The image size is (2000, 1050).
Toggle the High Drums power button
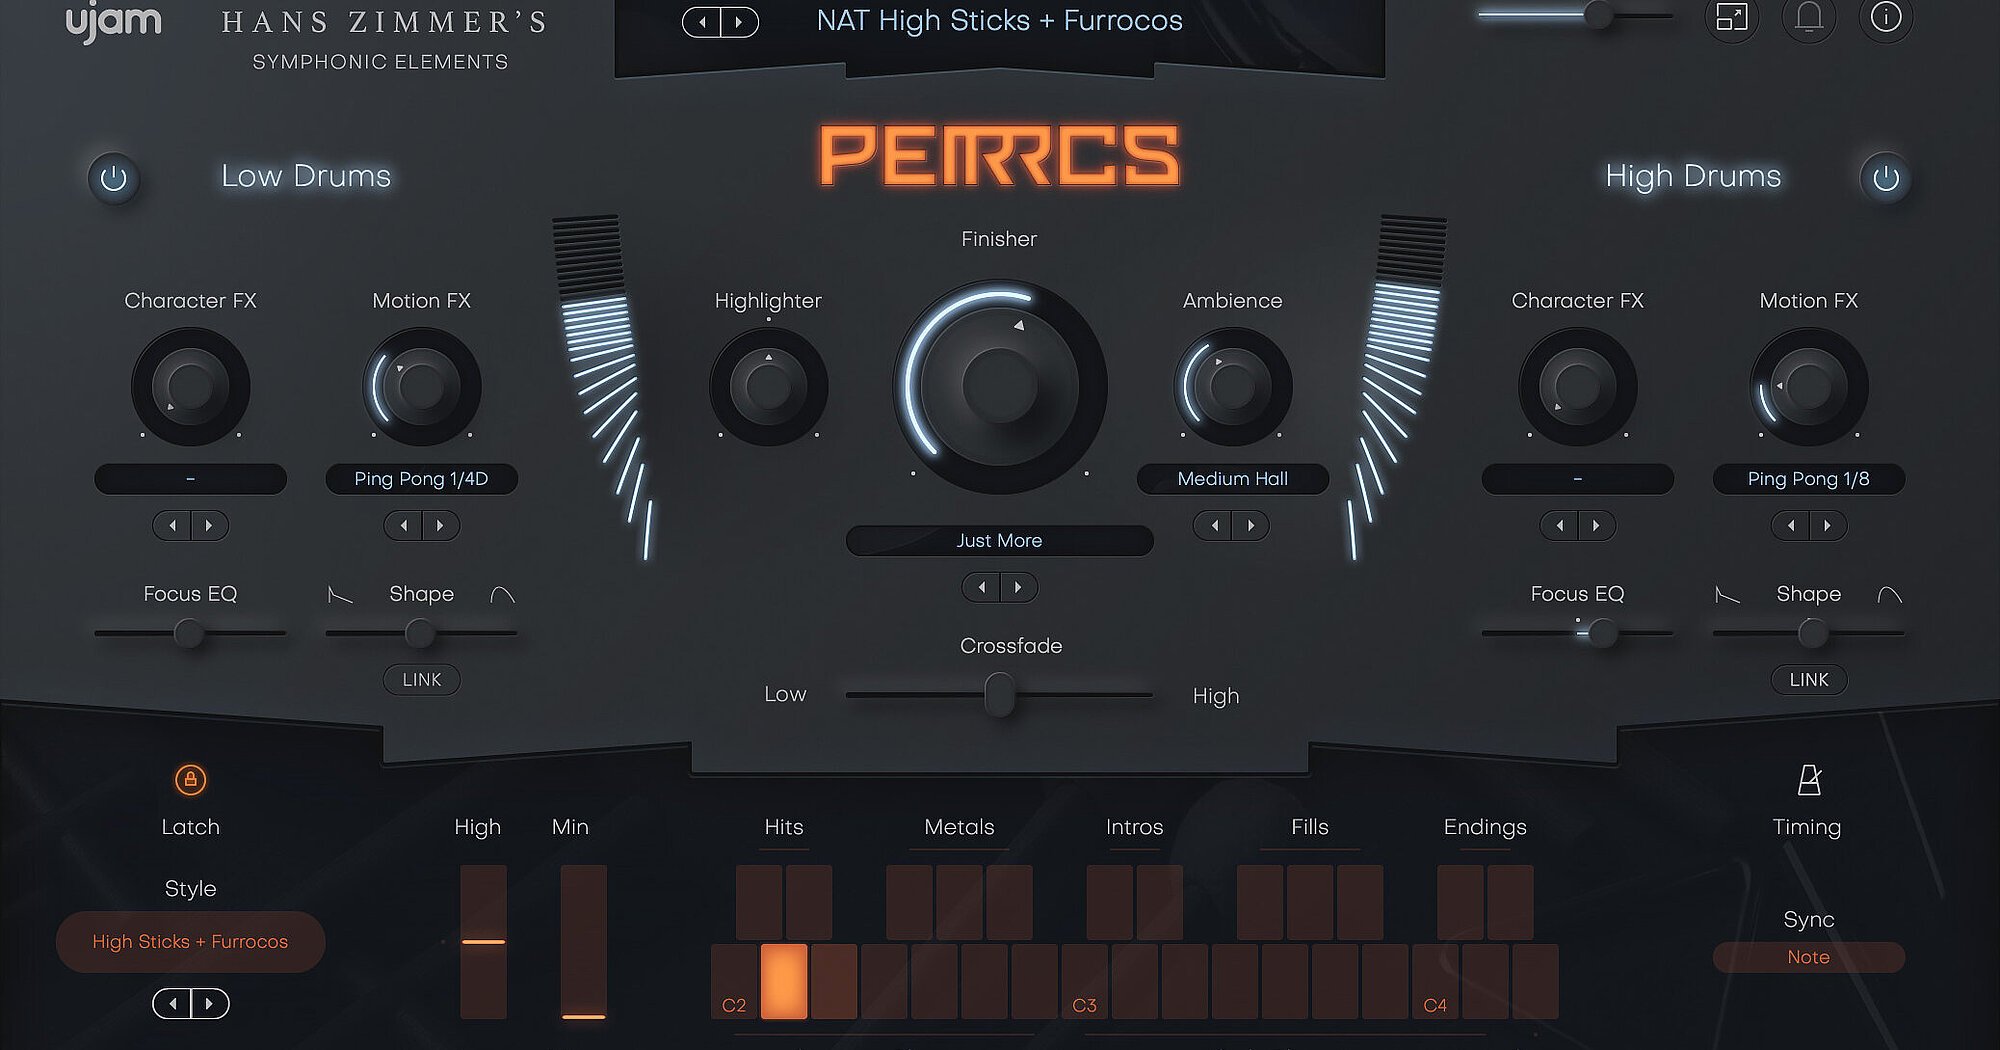tap(1884, 178)
